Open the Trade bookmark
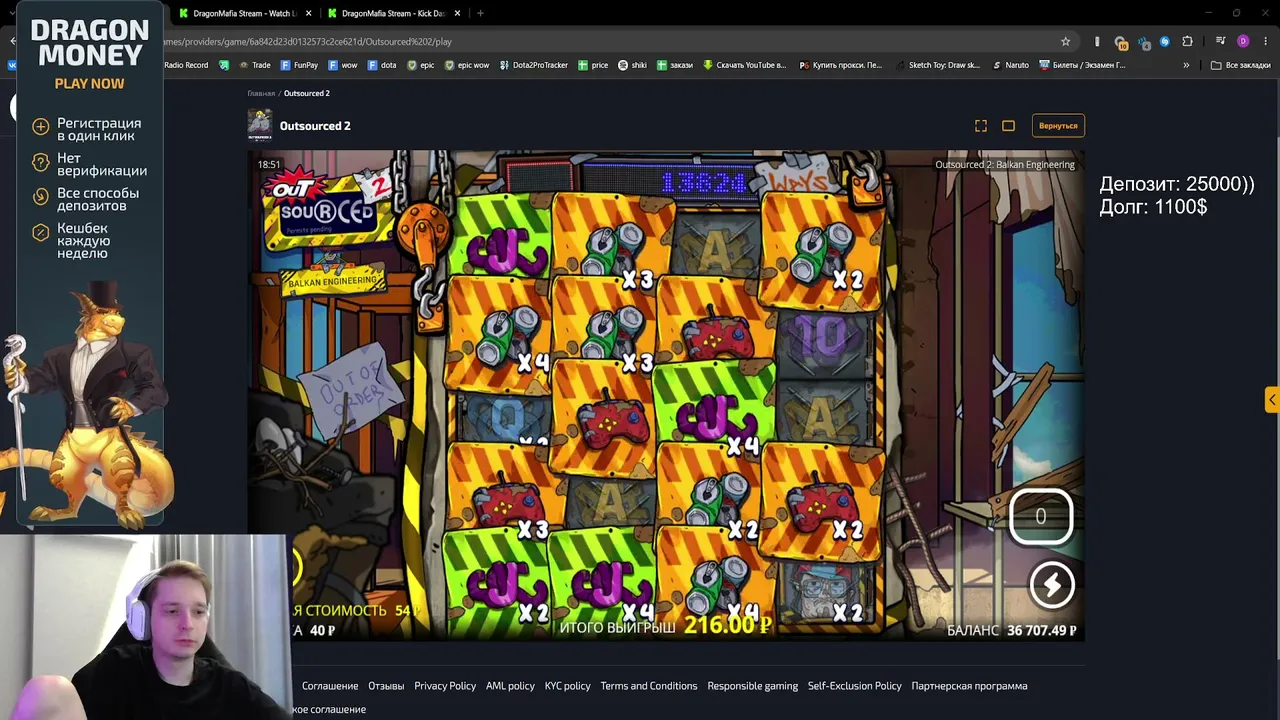Screen dimensions: 1280x720 tap(254, 65)
